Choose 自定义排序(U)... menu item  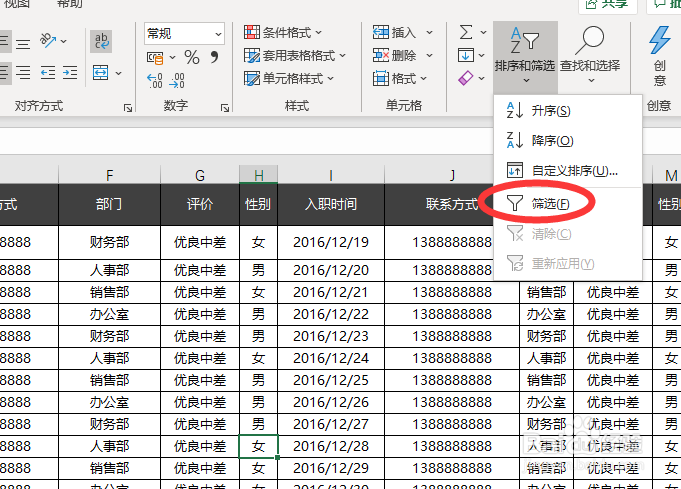[x=568, y=171]
